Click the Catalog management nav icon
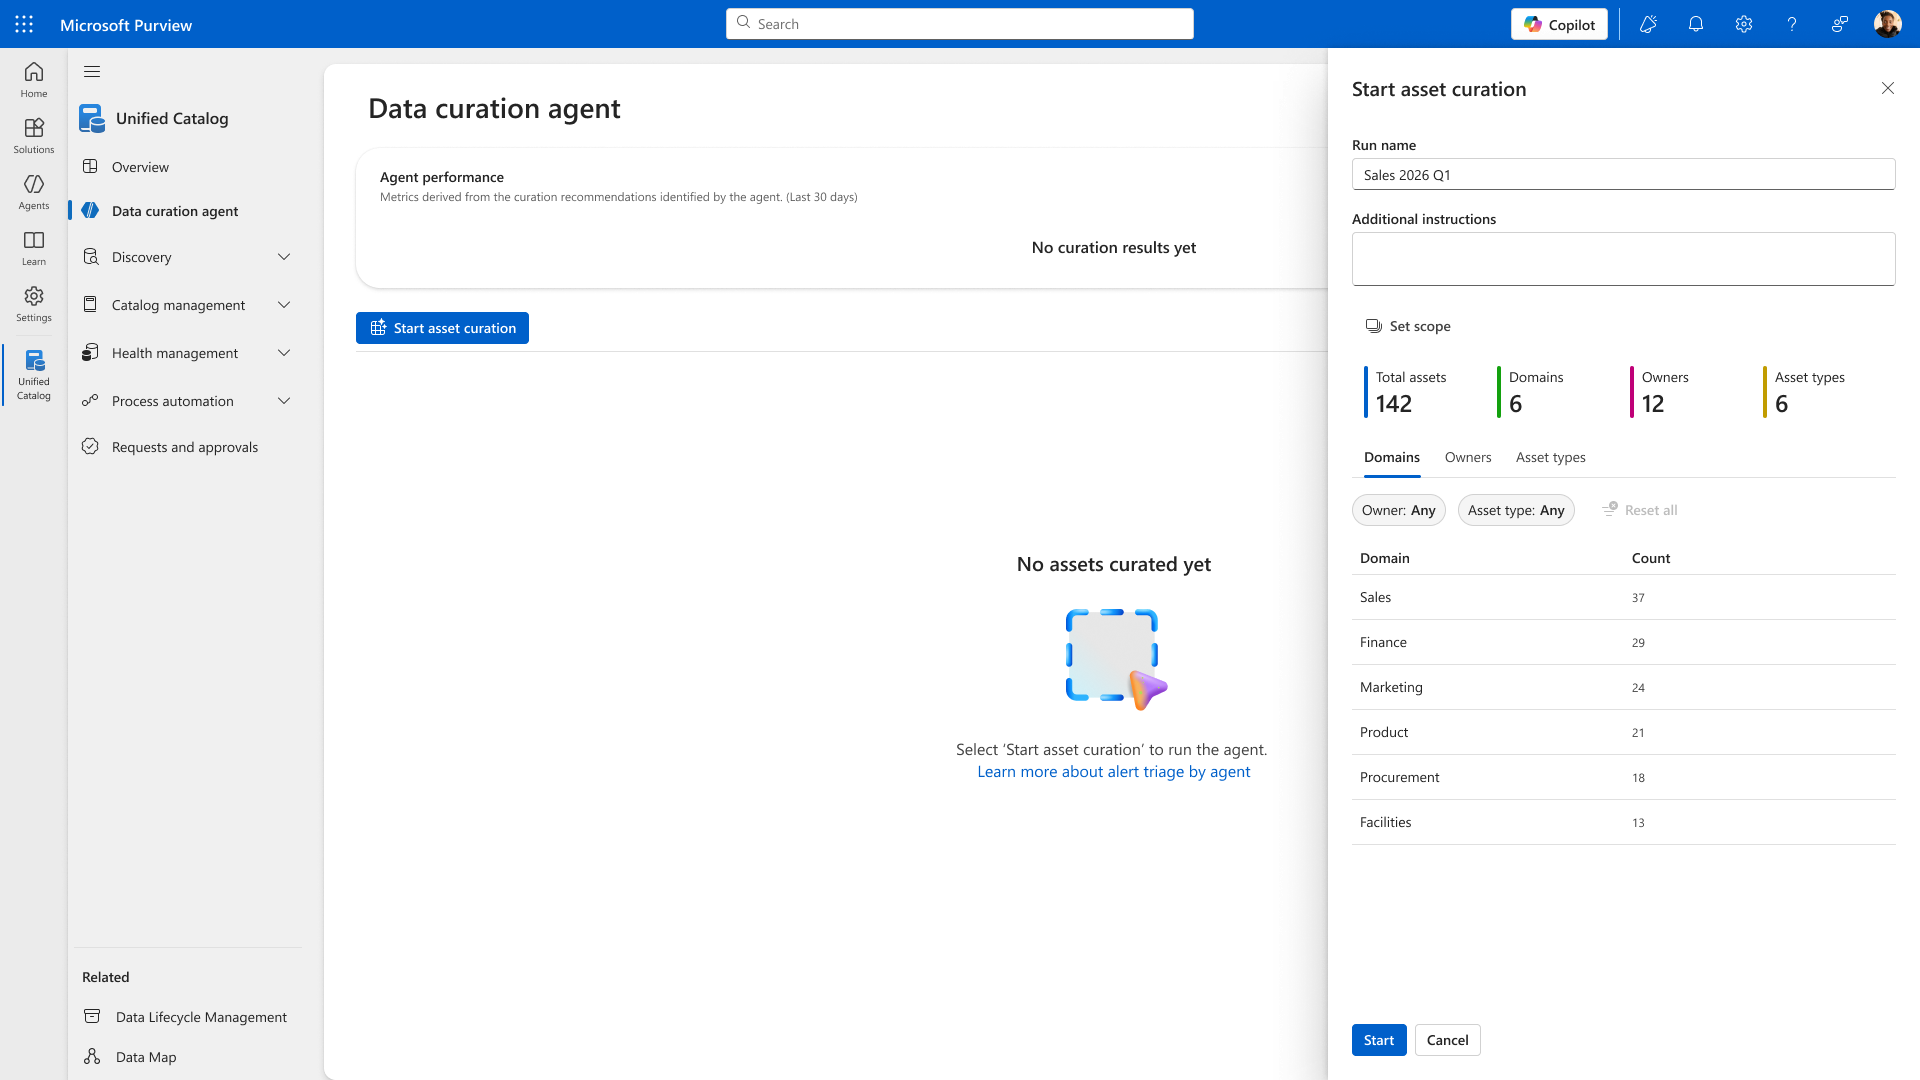Image resolution: width=1920 pixels, height=1080 pixels. point(90,304)
